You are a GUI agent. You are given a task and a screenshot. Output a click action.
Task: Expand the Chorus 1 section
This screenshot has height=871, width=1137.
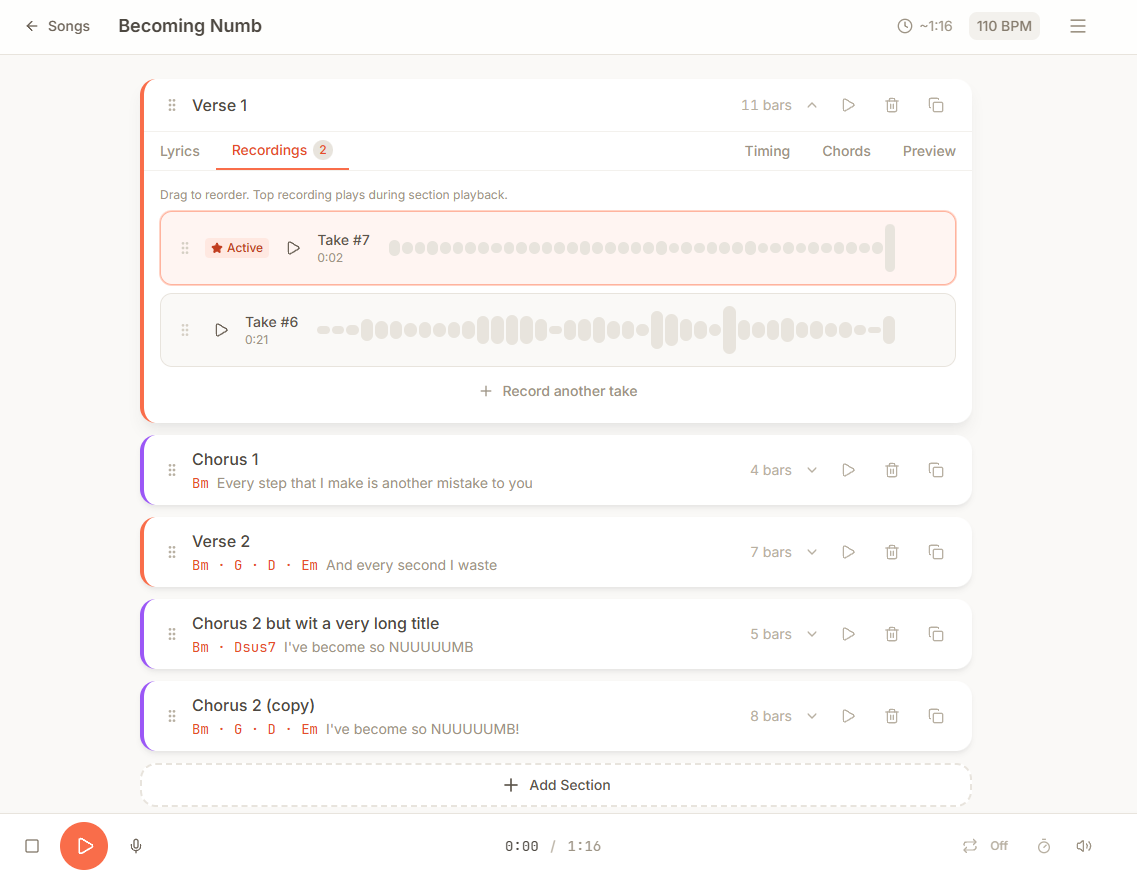812,470
